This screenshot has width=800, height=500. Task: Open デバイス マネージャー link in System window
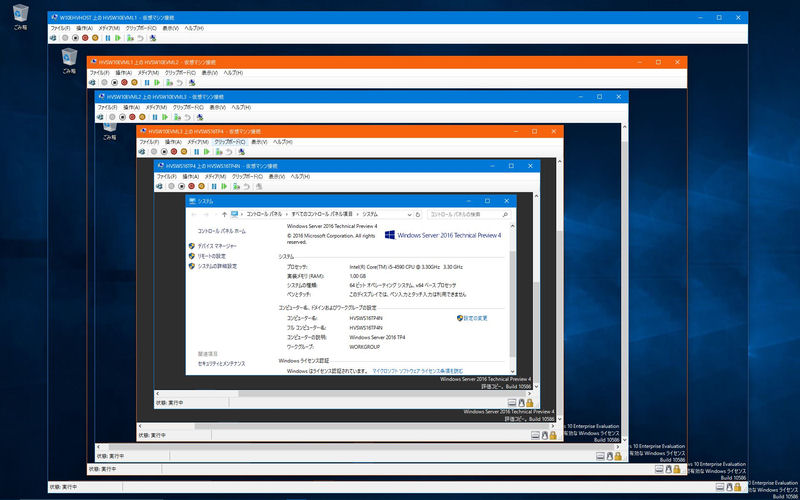[217, 246]
